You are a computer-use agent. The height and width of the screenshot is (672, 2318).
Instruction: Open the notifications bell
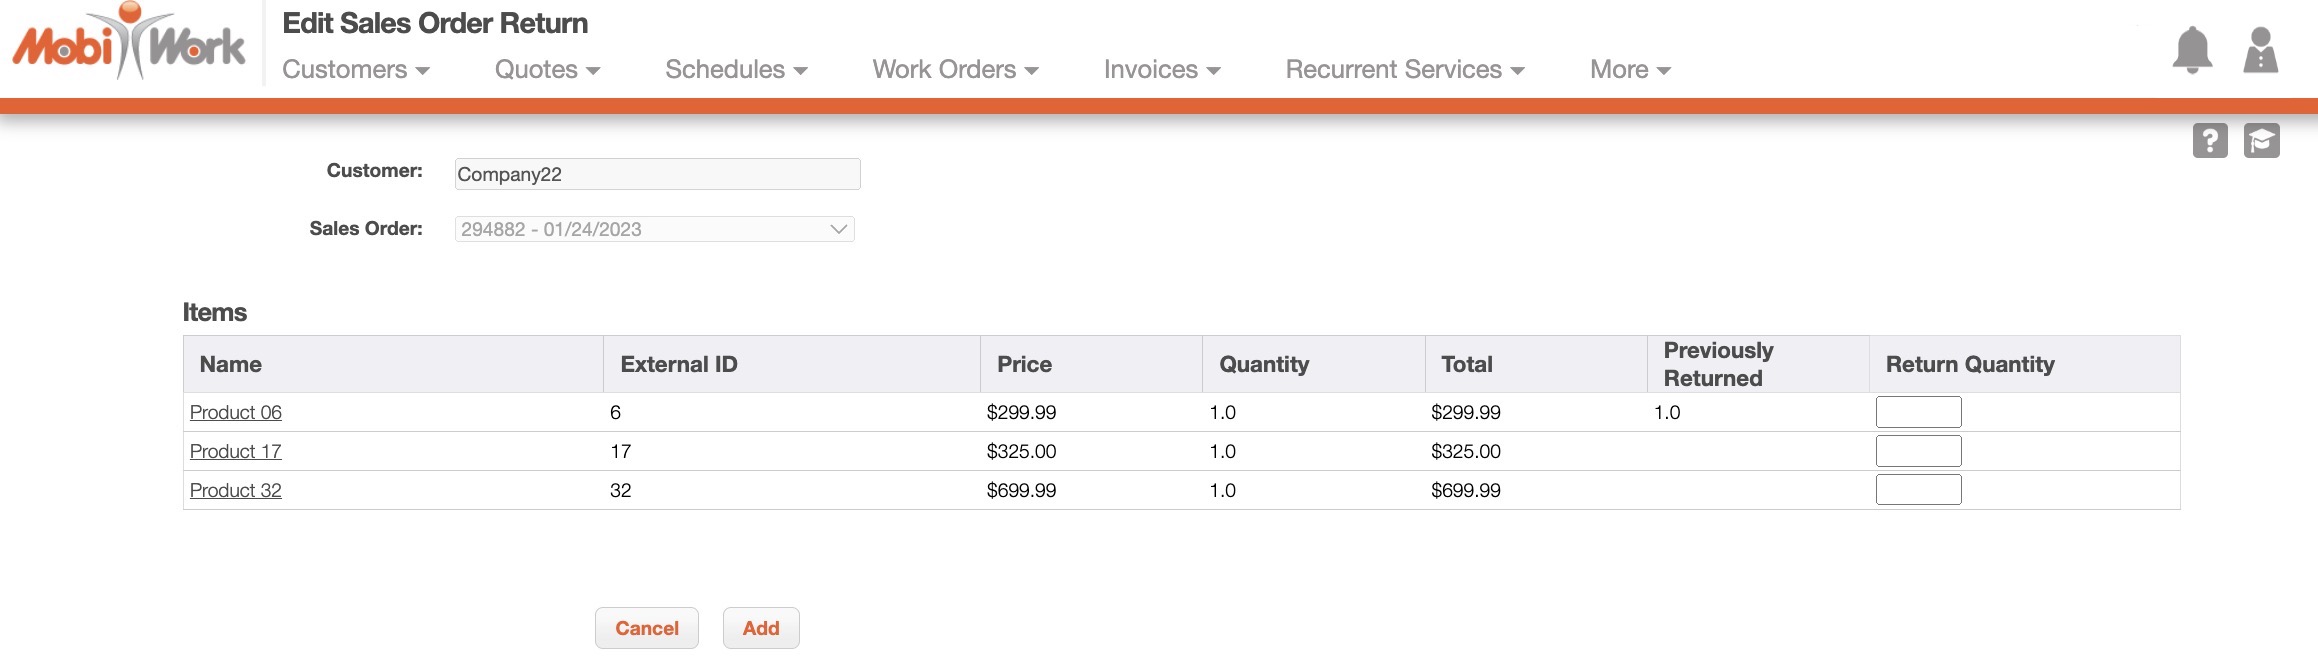(x=2191, y=49)
